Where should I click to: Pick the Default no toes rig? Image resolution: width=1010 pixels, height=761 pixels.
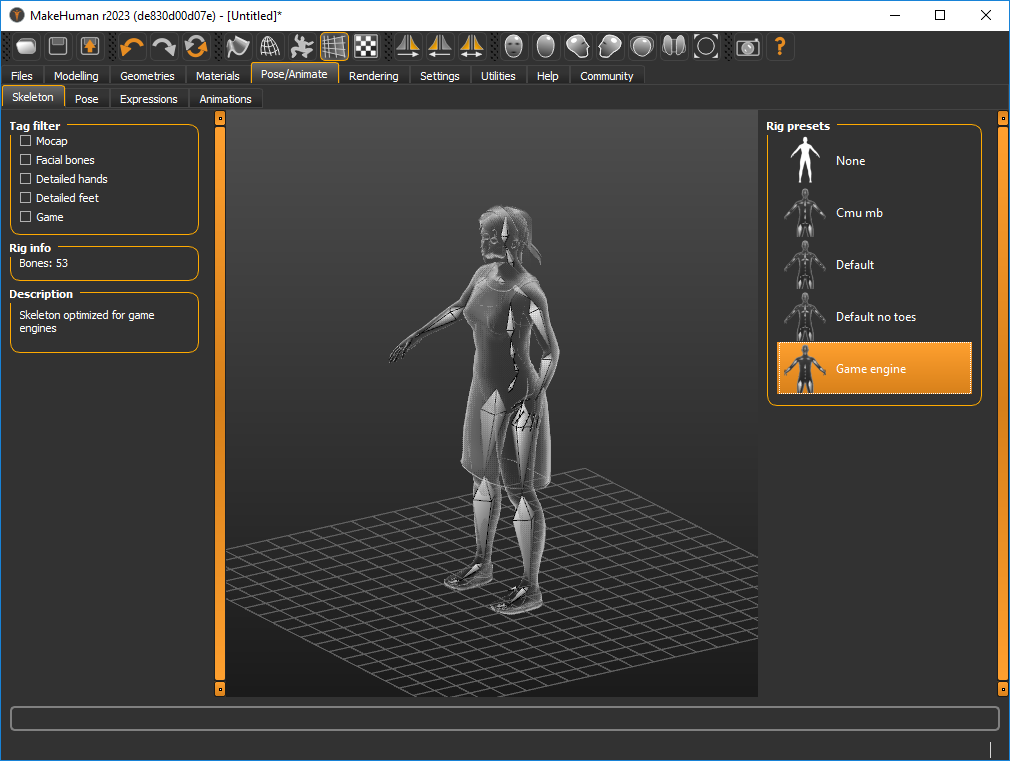[874, 317]
